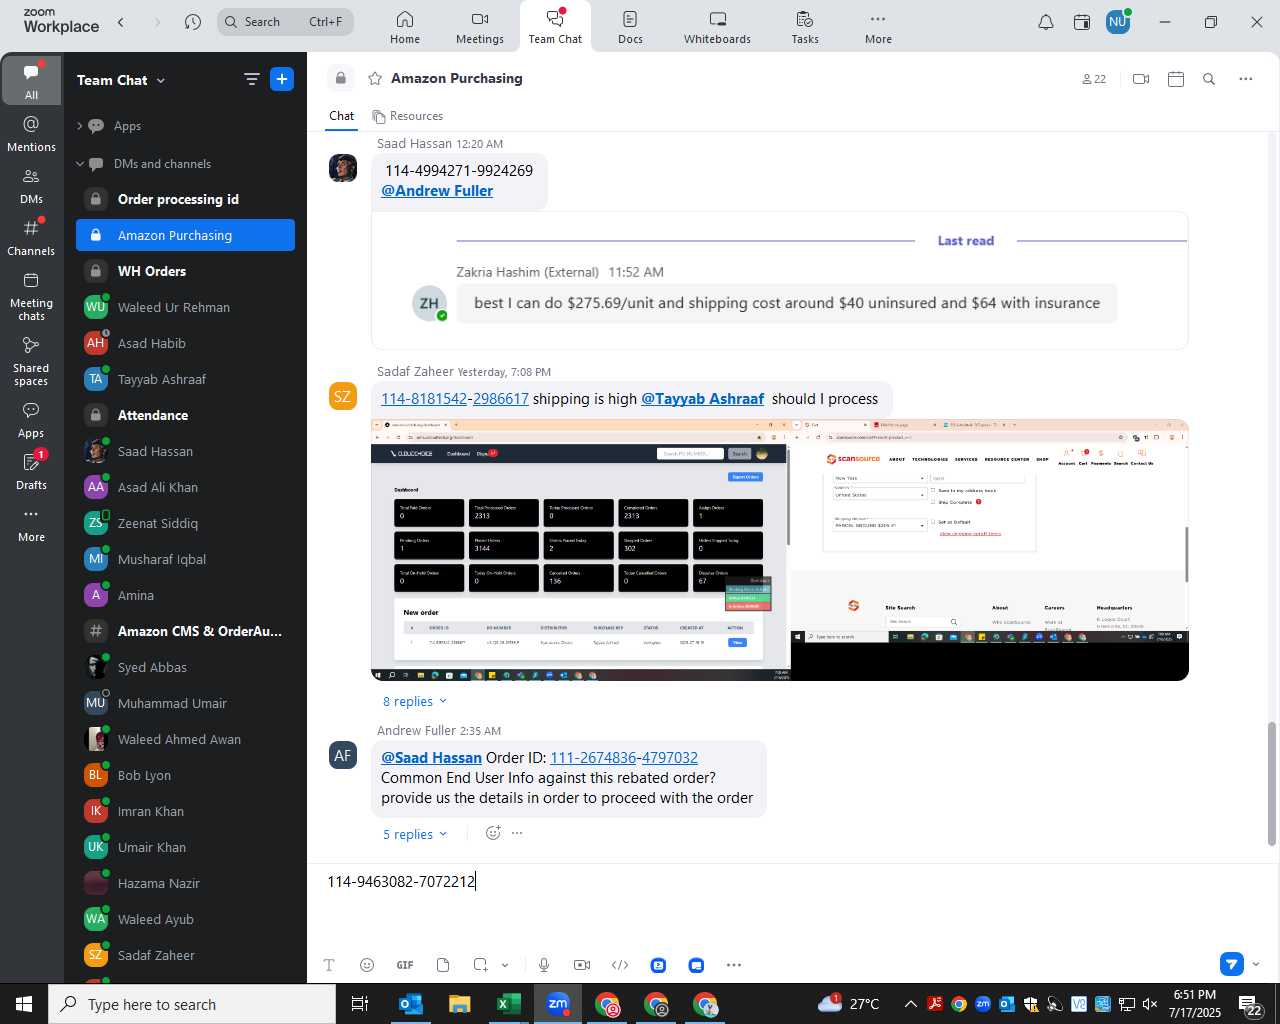Screen dimensions: 1280x1024
Task: Click the Search box
Action: coord(285,22)
